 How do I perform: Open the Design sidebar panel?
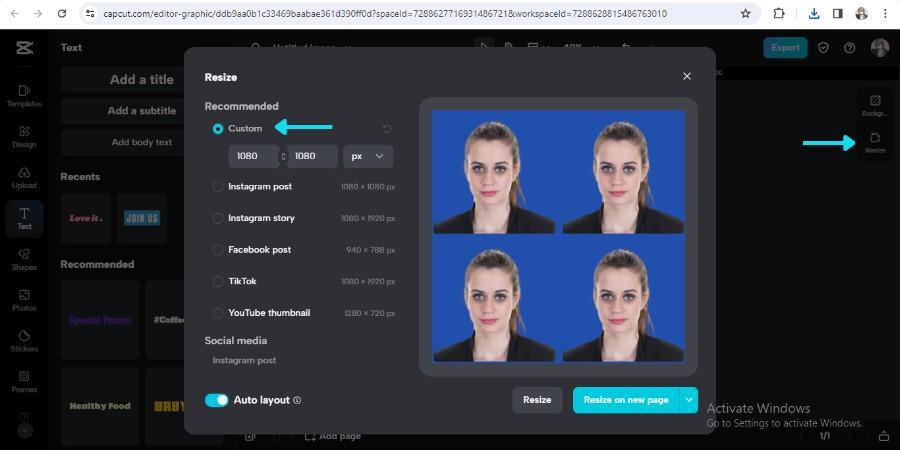24,137
